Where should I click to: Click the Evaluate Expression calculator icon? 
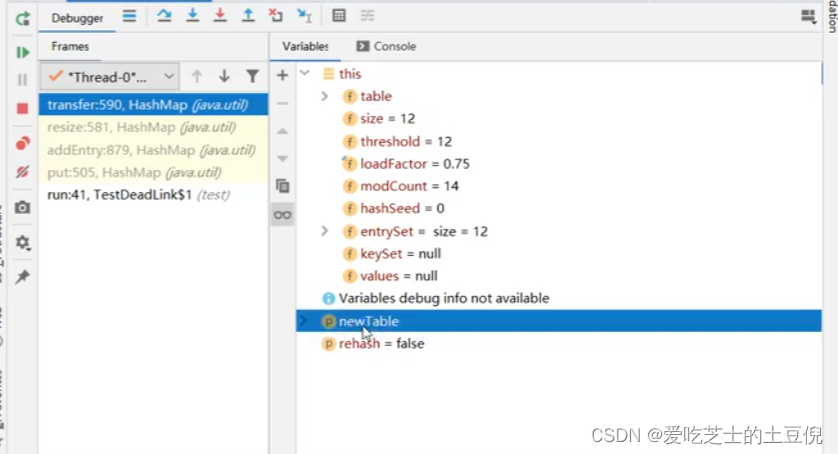coord(339,16)
